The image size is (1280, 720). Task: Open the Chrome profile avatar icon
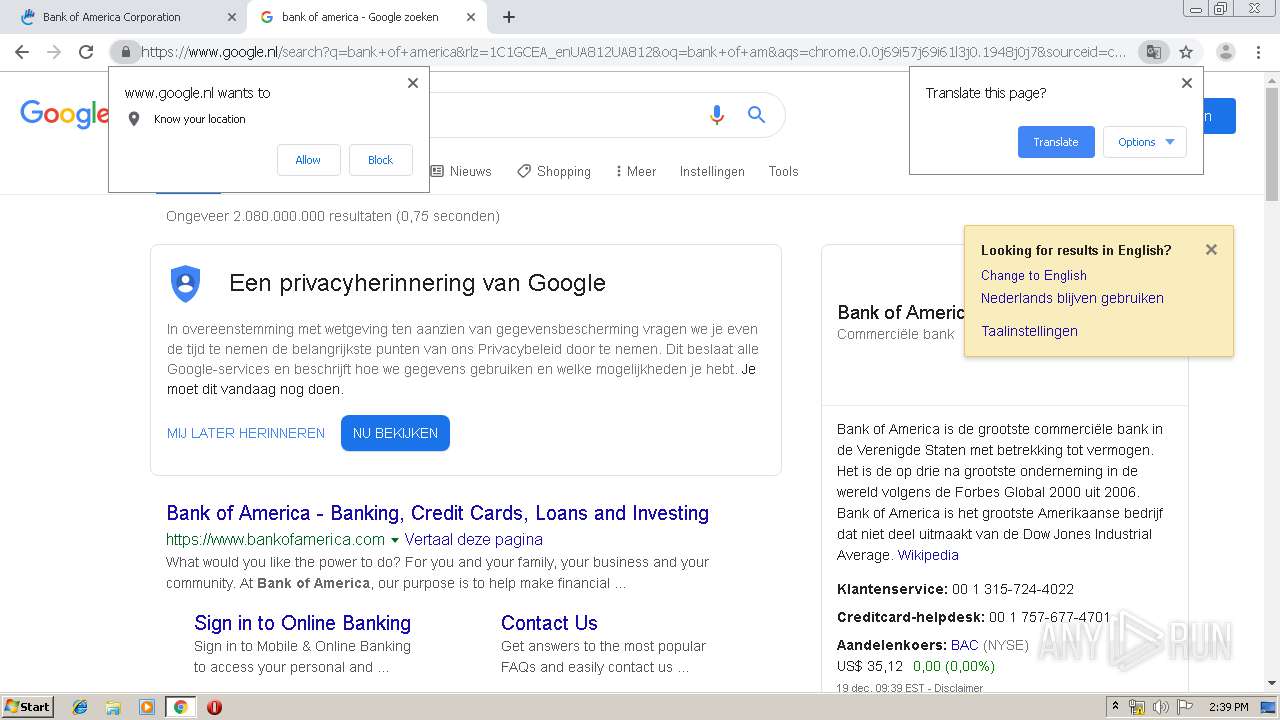[x=1225, y=52]
